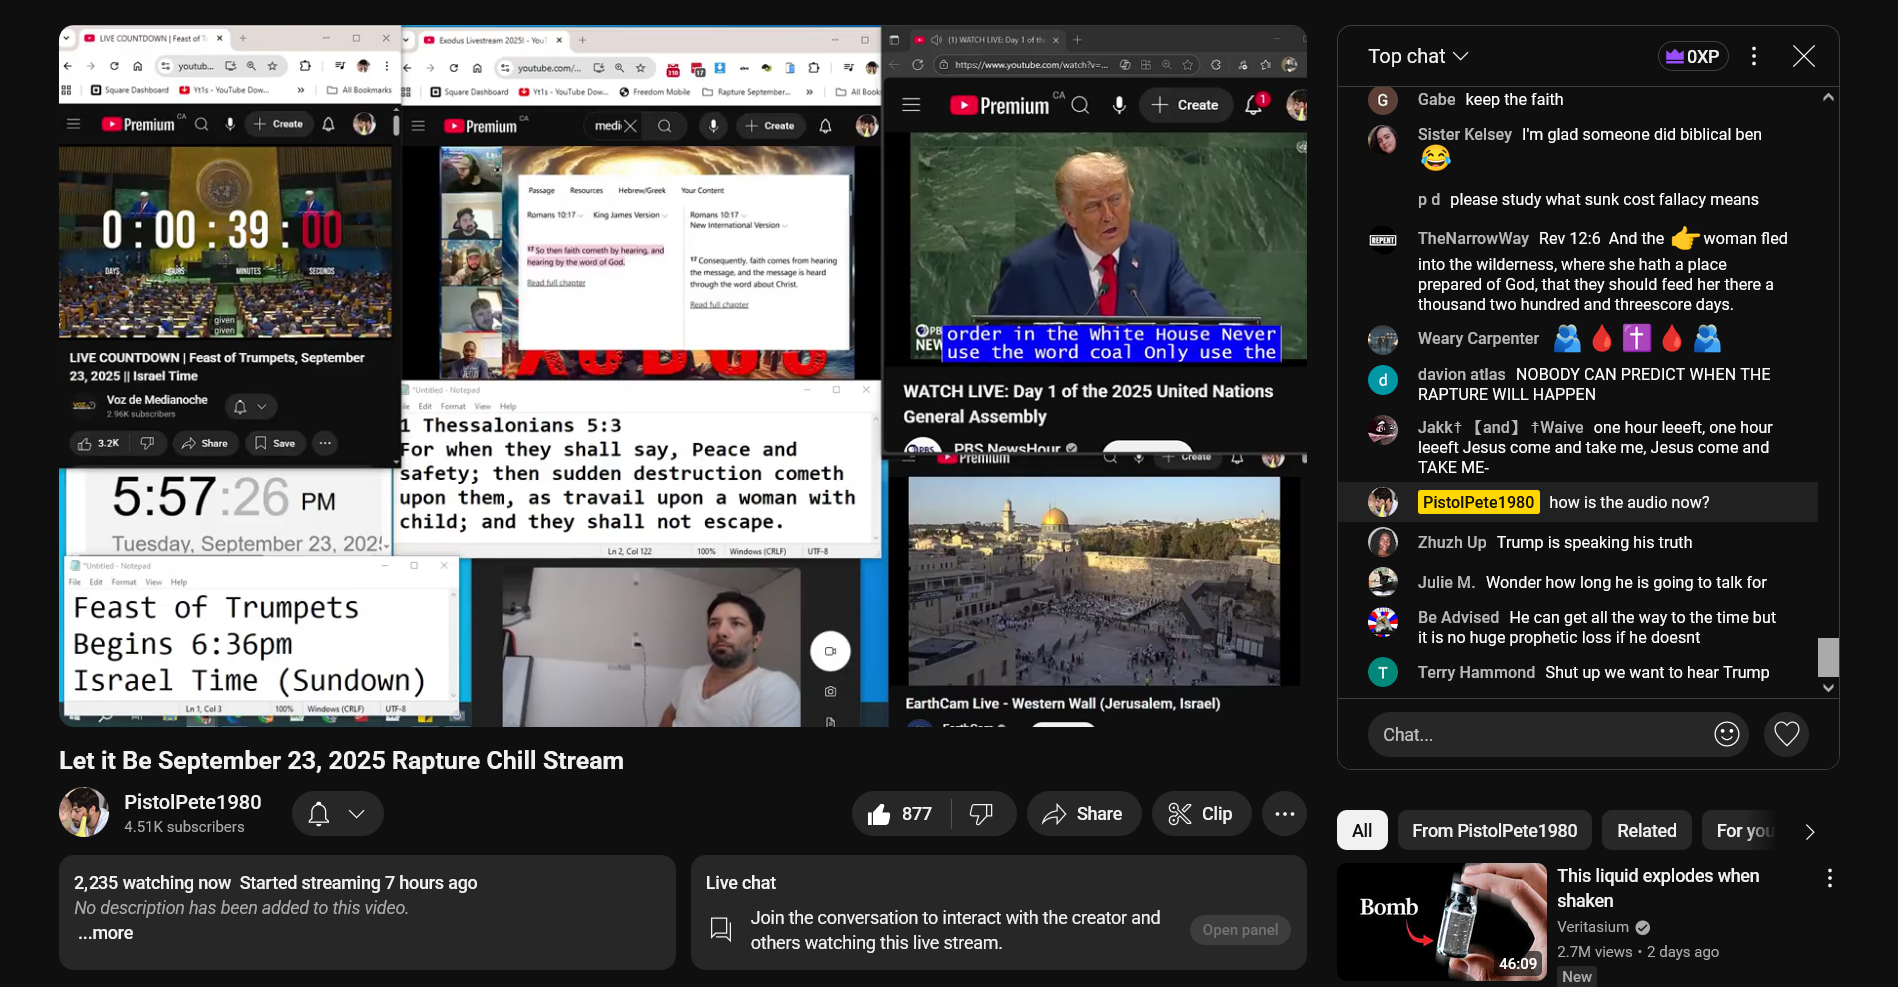The width and height of the screenshot is (1898, 987).
Task: Click TheNarrowWay's chat username
Action: click(x=1472, y=238)
